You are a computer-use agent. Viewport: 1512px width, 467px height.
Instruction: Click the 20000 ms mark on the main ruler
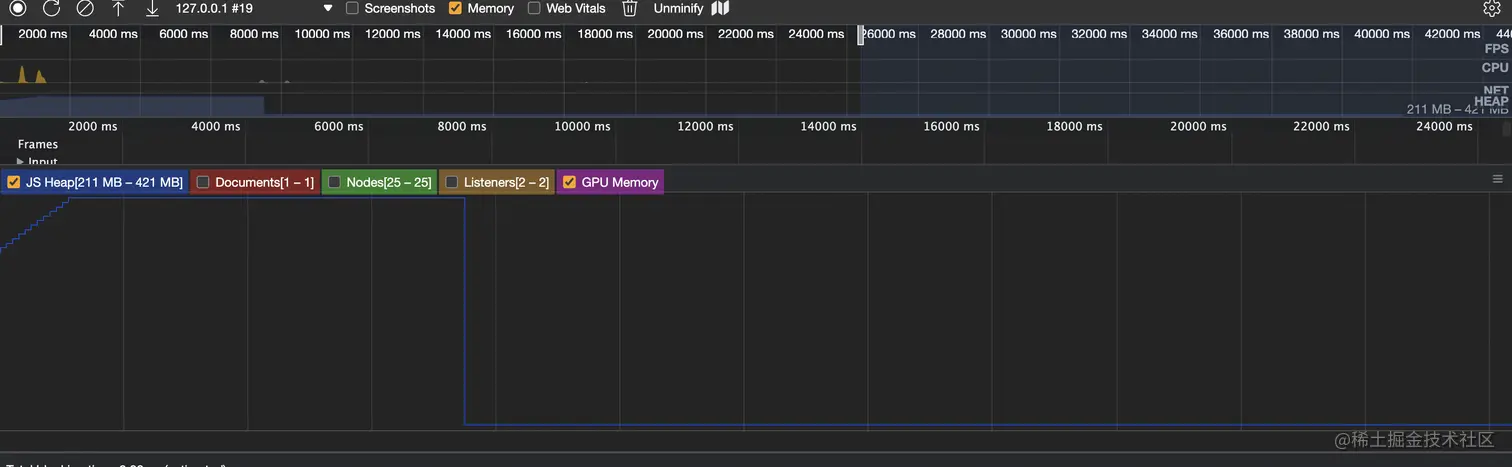pyautogui.click(x=1199, y=126)
